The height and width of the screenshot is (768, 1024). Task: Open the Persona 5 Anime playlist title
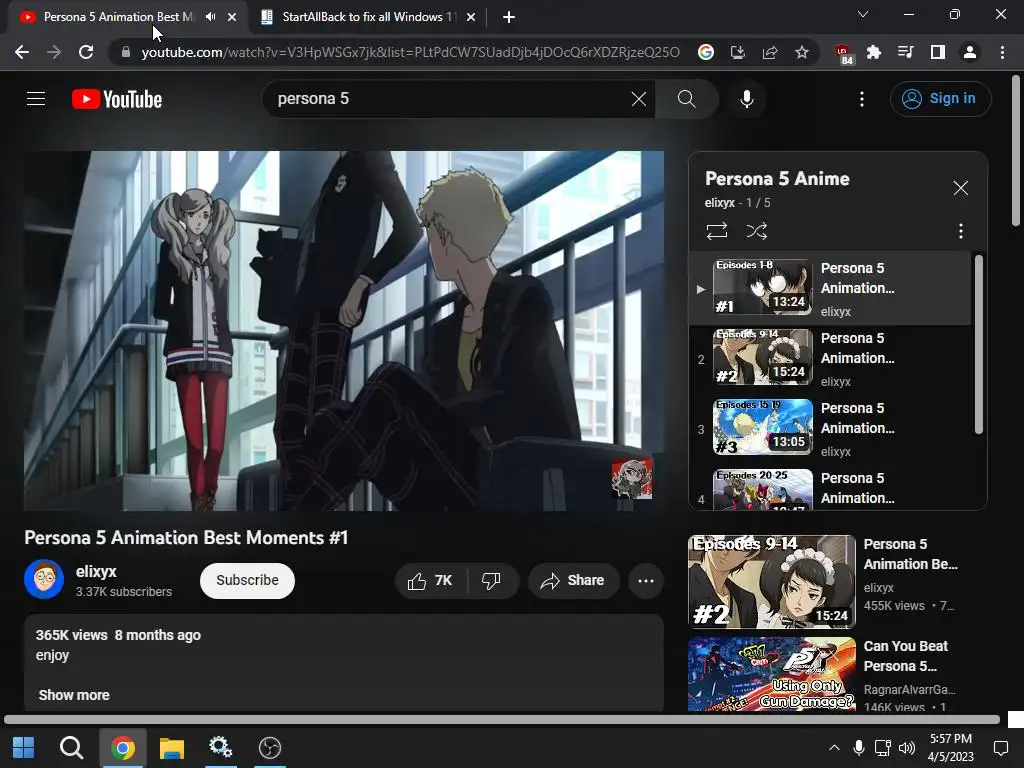pyautogui.click(x=777, y=179)
